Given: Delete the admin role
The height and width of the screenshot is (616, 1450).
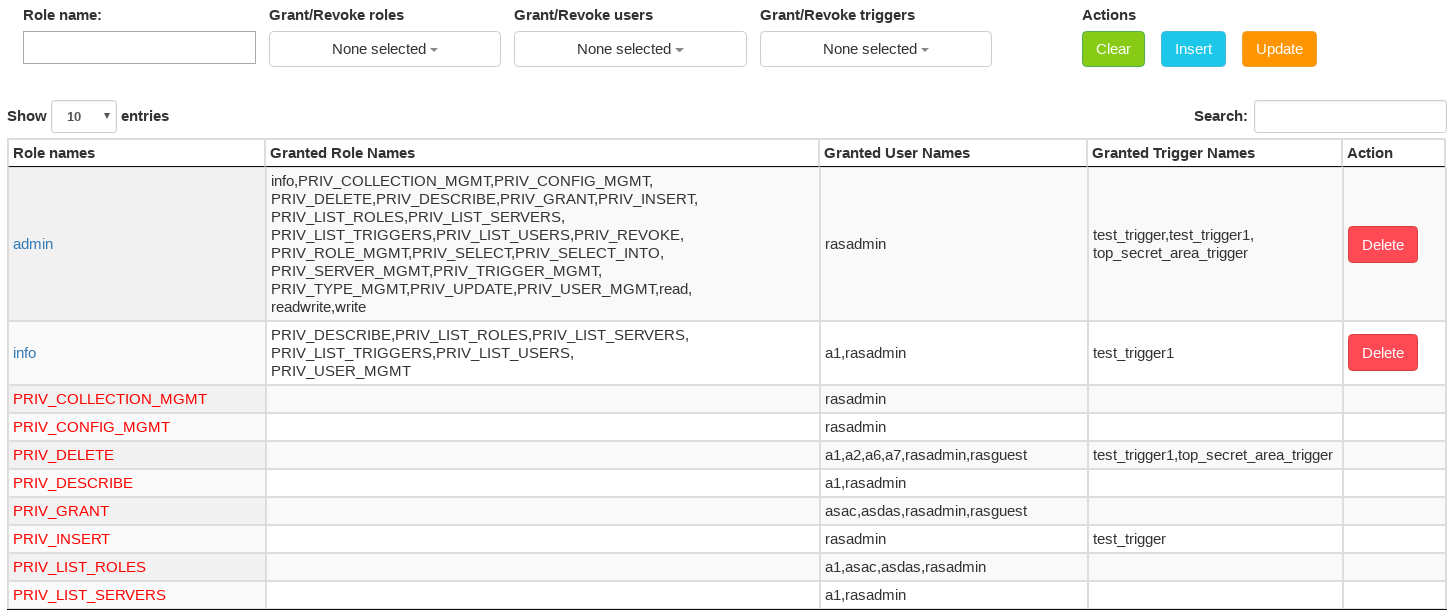Looking at the screenshot, I should click(x=1382, y=244).
